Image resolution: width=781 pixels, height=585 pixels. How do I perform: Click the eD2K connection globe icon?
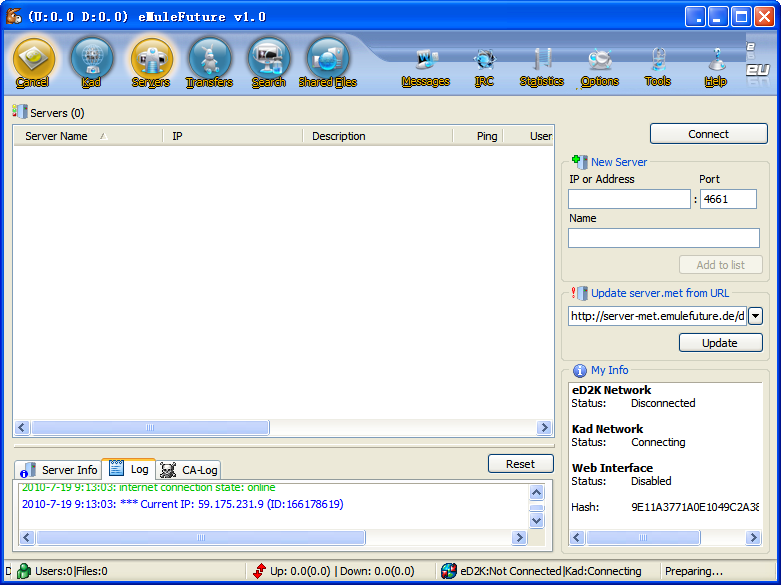[x=449, y=571]
